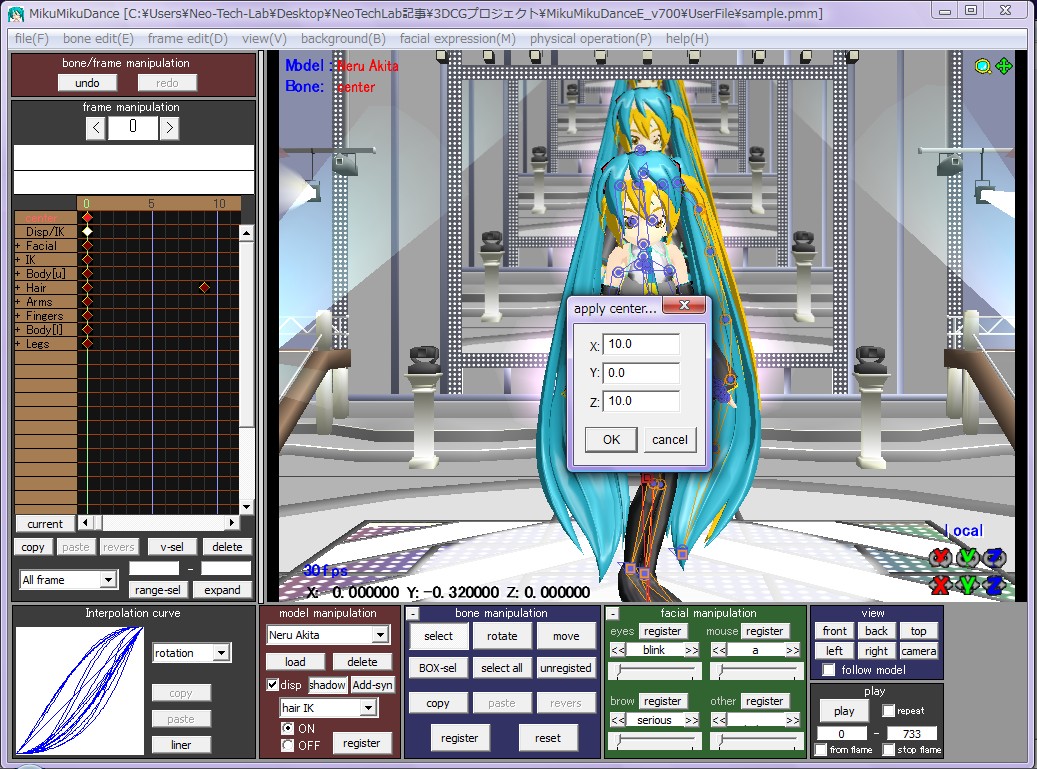Click the magnifier zoom view icon
The width and height of the screenshot is (1037, 769).
pos(983,67)
